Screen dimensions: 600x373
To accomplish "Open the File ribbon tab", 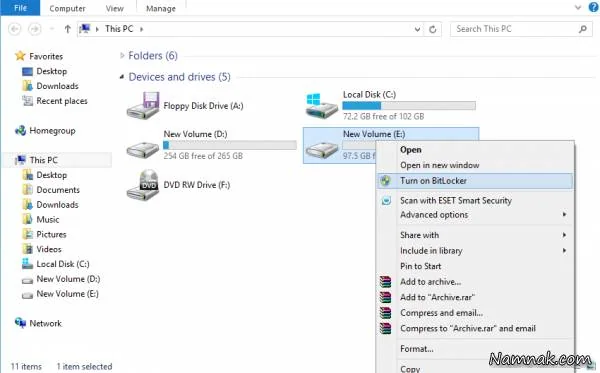I will (20, 8).
